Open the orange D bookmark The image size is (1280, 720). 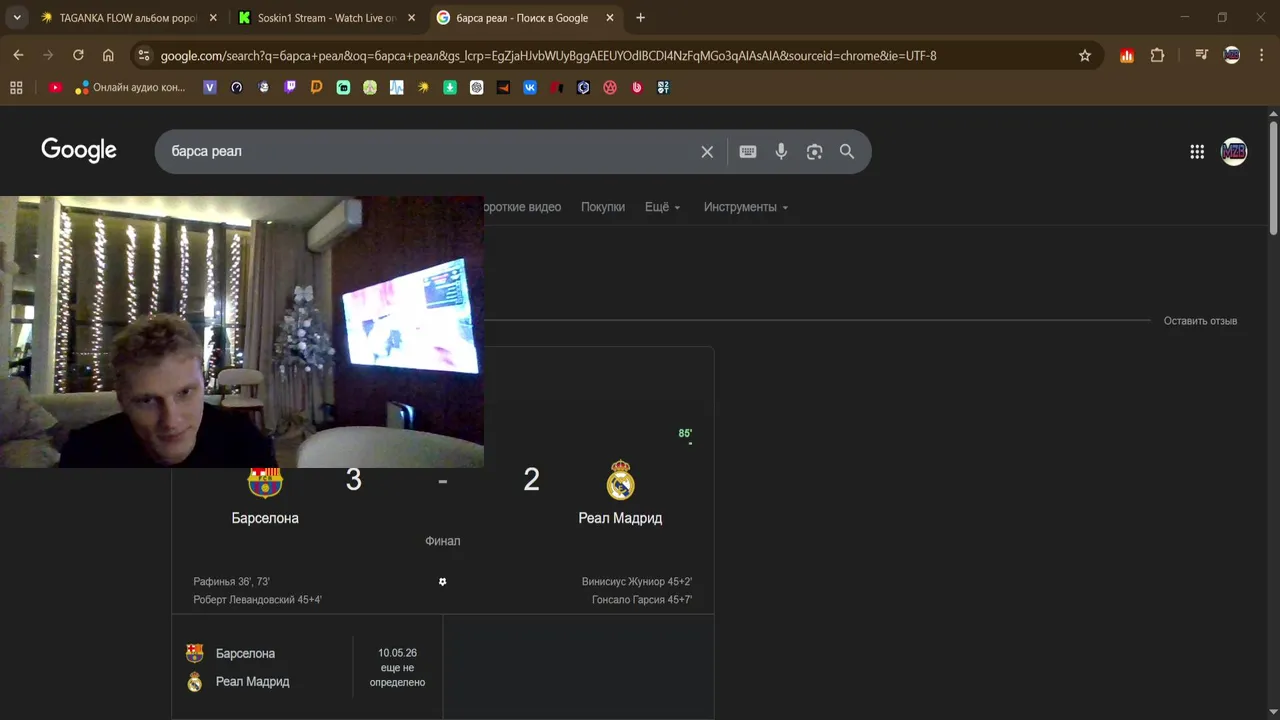tap(317, 87)
